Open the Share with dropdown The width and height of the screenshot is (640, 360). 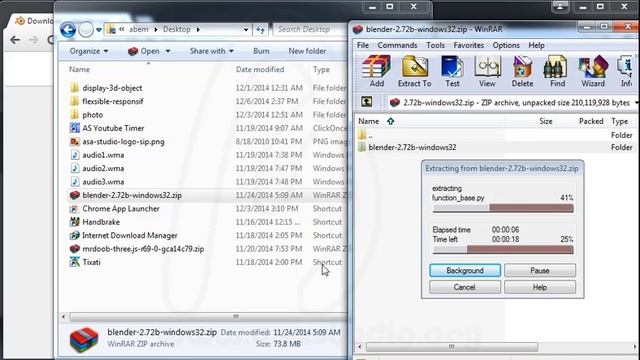click(x=211, y=51)
